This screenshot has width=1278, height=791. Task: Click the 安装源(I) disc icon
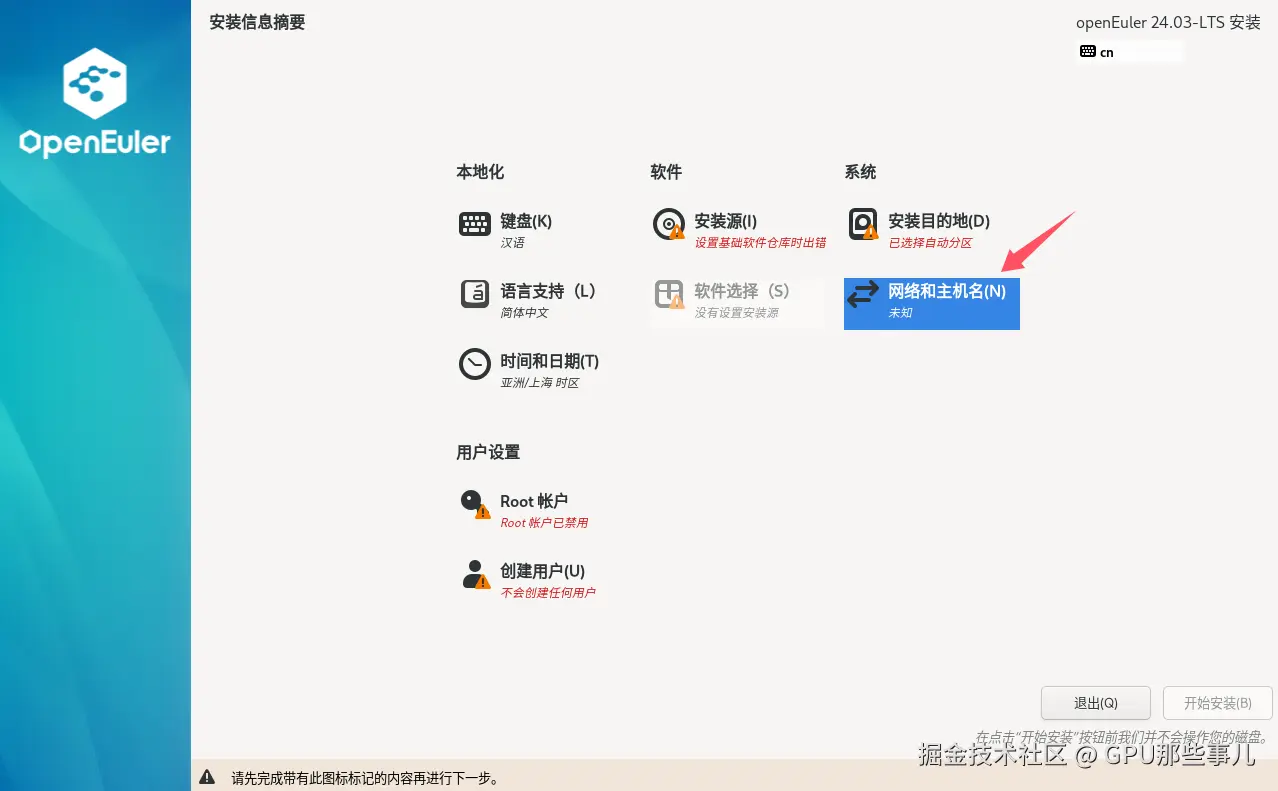pyautogui.click(x=668, y=224)
